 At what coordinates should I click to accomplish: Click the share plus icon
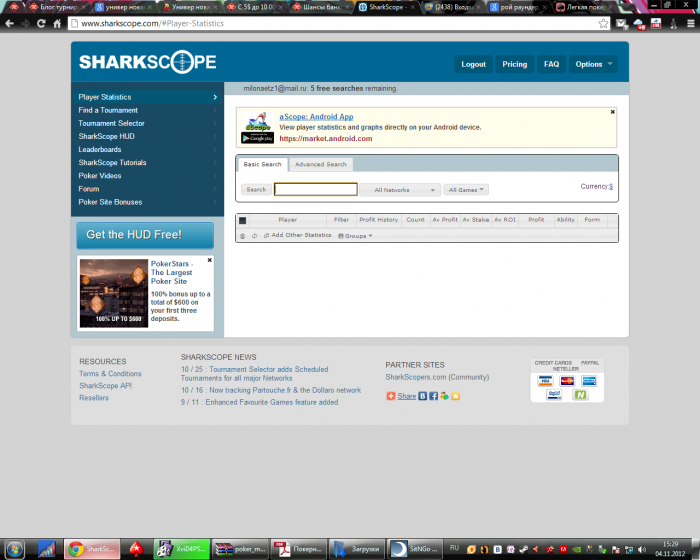click(x=391, y=396)
